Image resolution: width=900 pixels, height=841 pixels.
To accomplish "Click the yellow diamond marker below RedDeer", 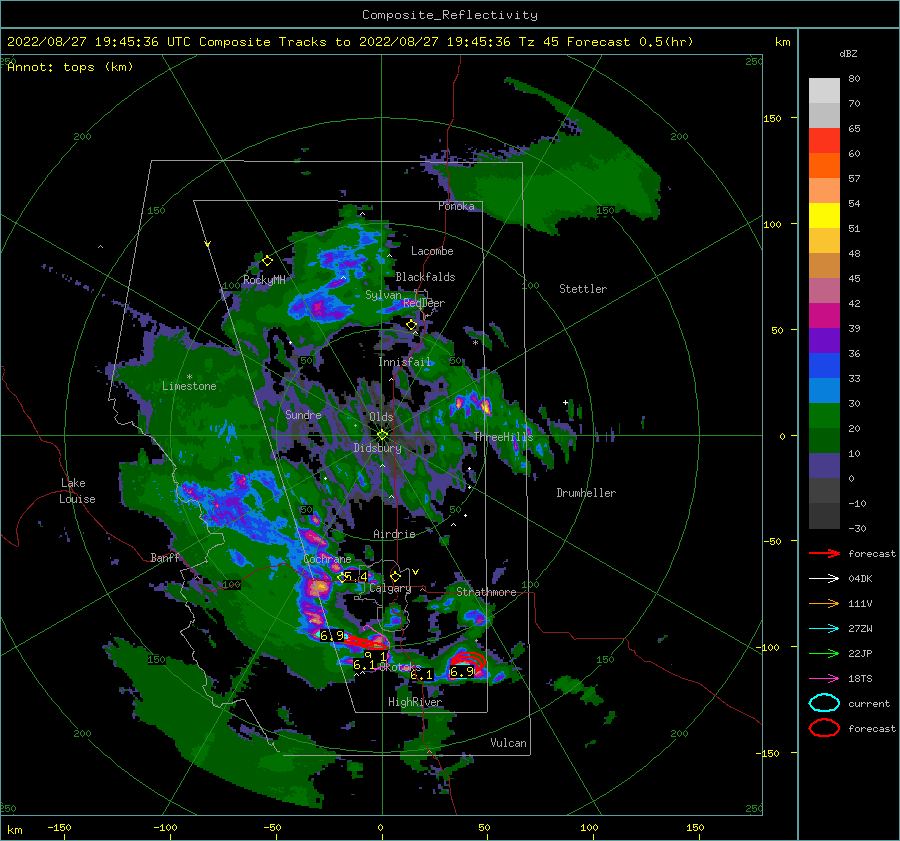I will [x=411, y=325].
